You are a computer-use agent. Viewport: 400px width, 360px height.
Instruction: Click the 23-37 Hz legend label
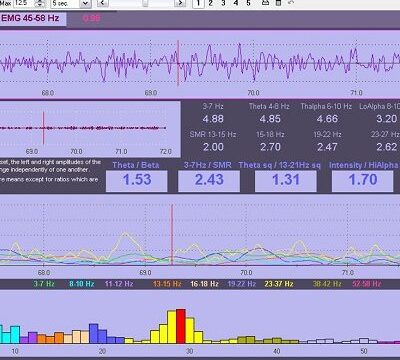279,284
